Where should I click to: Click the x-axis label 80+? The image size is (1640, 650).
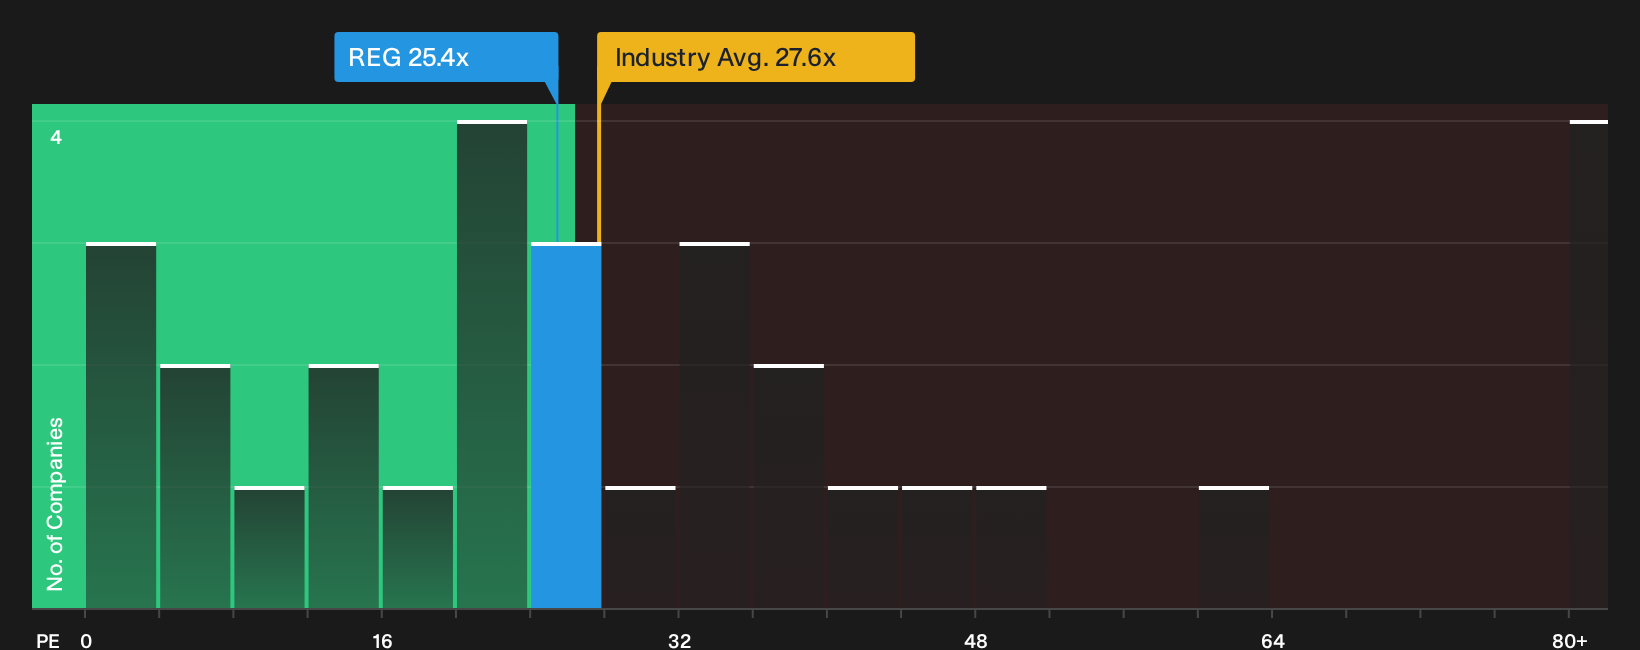tap(1570, 640)
